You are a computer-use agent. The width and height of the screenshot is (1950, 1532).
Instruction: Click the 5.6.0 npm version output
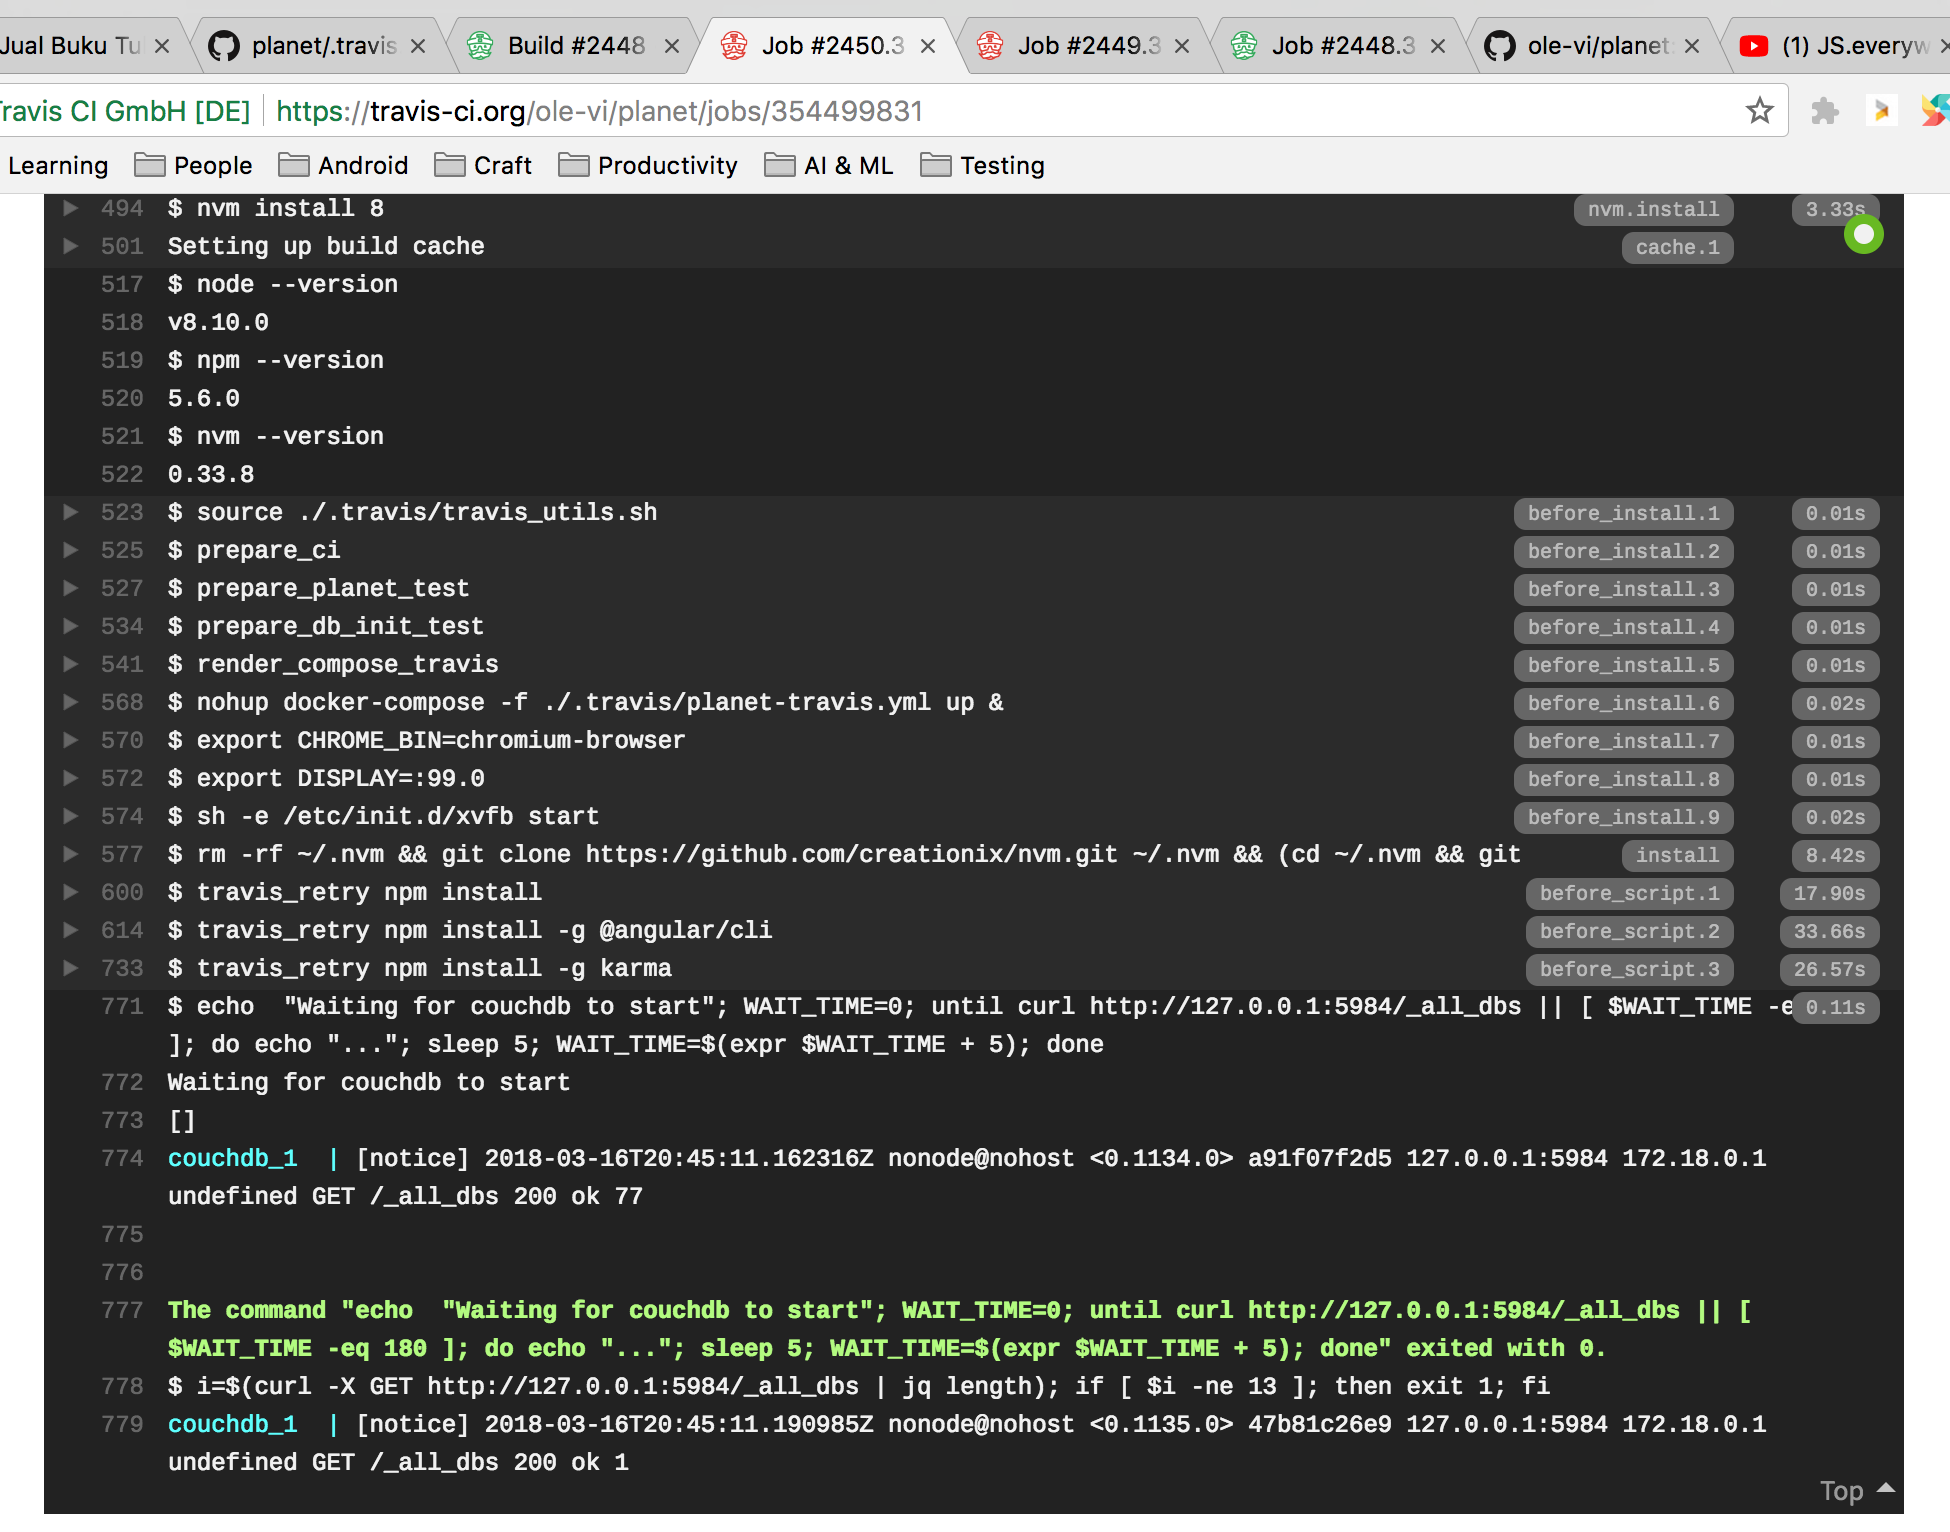(204, 398)
